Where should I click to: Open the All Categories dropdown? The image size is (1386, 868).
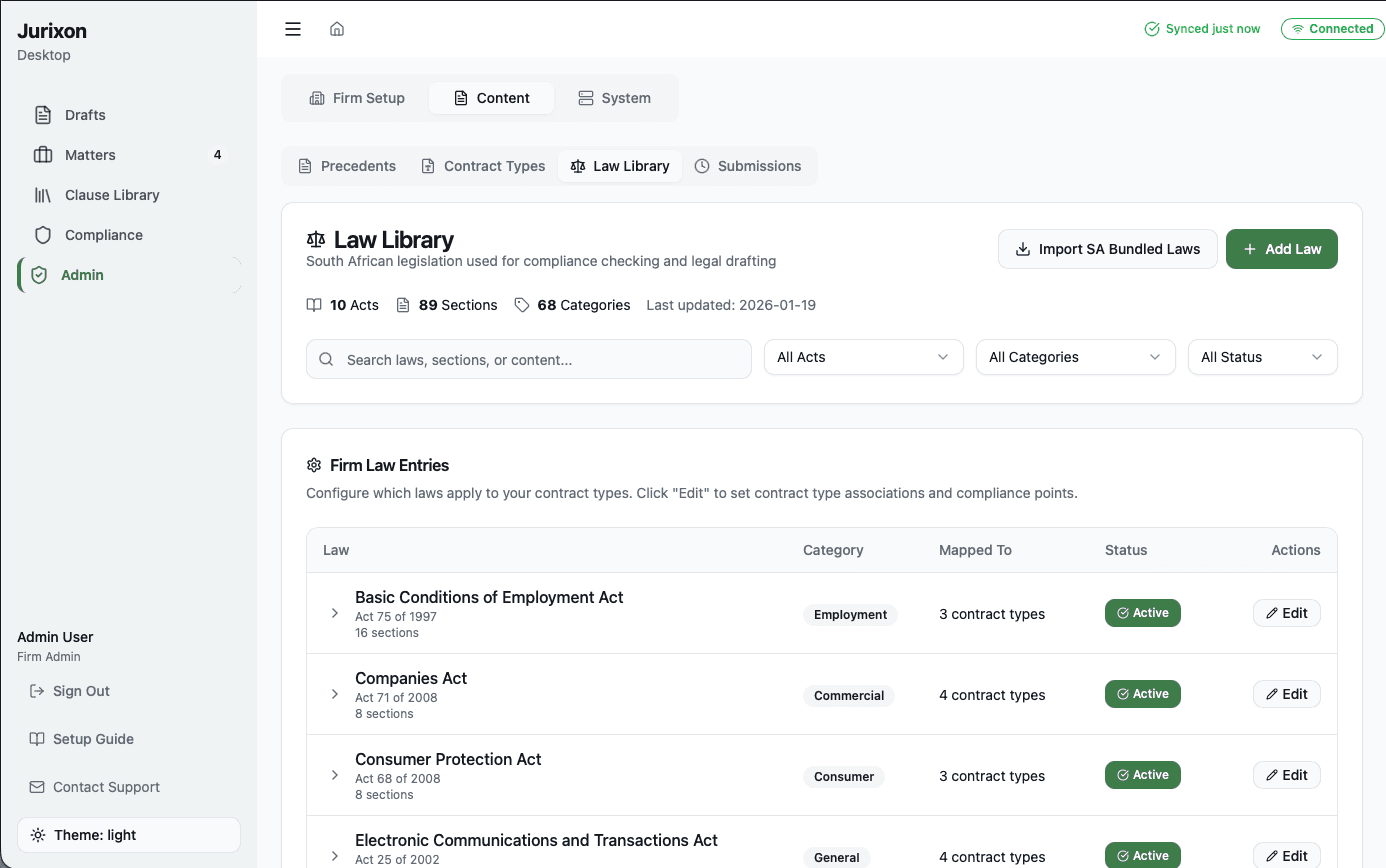[x=1075, y=357]
